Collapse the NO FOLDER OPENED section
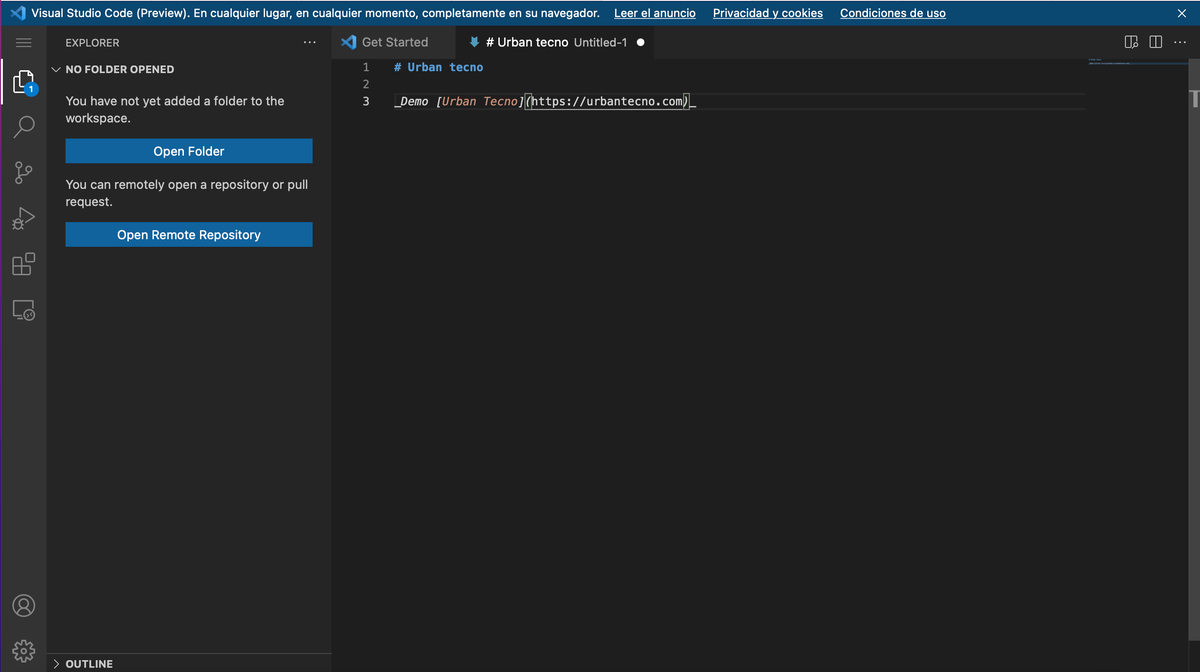This screenshot has width=1200, height=672. 56,69
